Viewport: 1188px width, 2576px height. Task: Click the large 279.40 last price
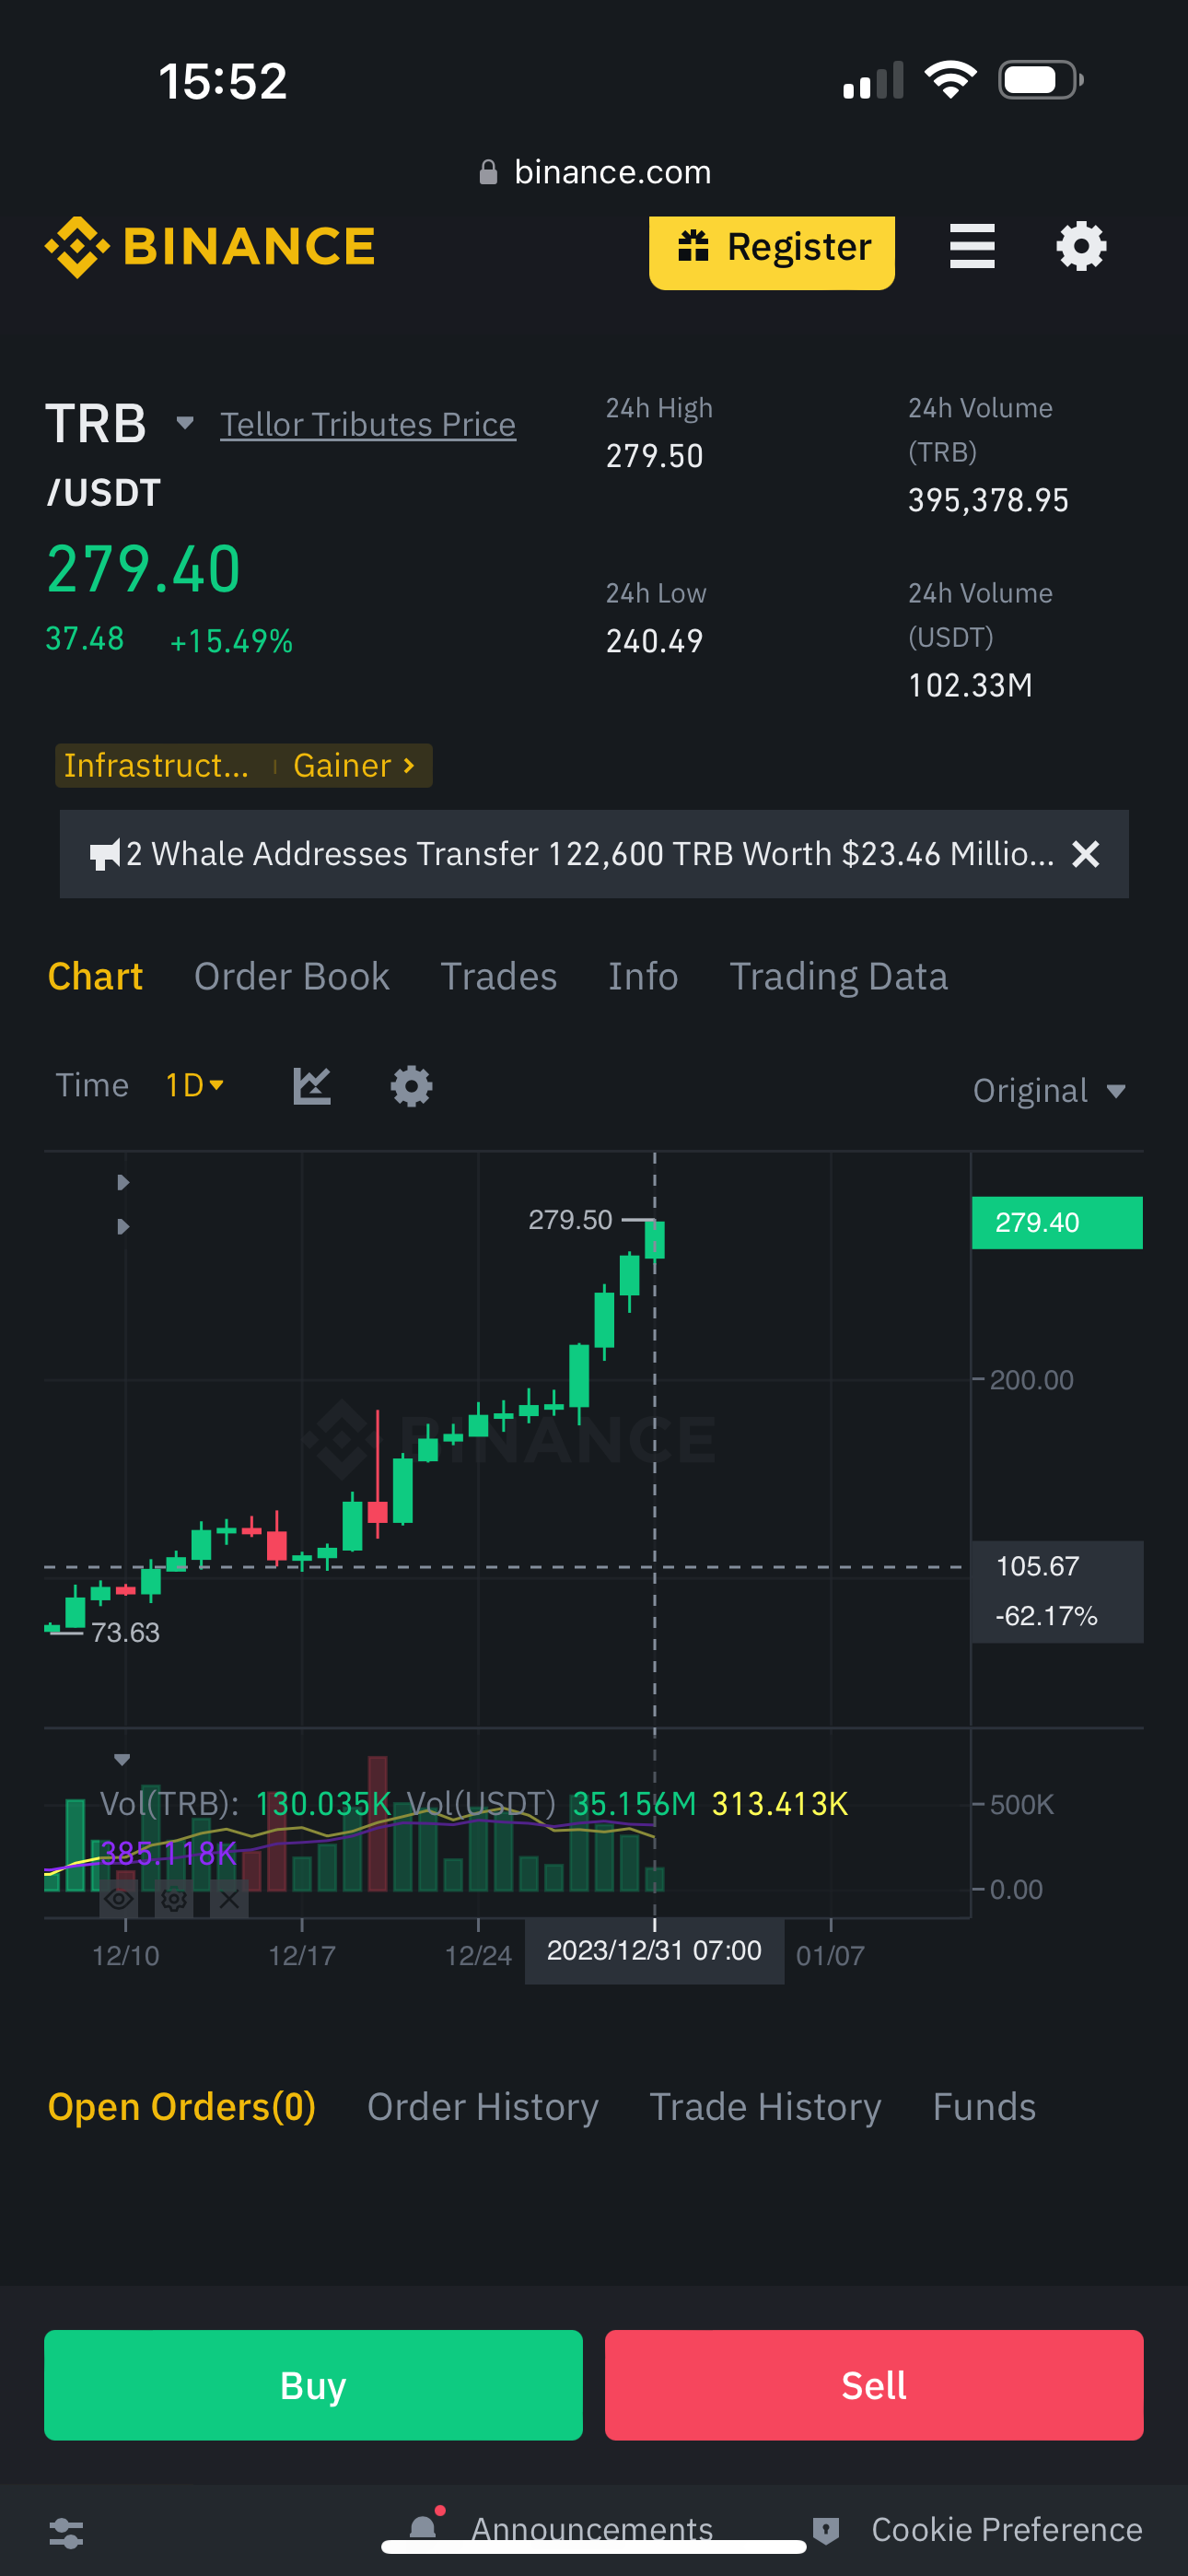click(144, 569)
